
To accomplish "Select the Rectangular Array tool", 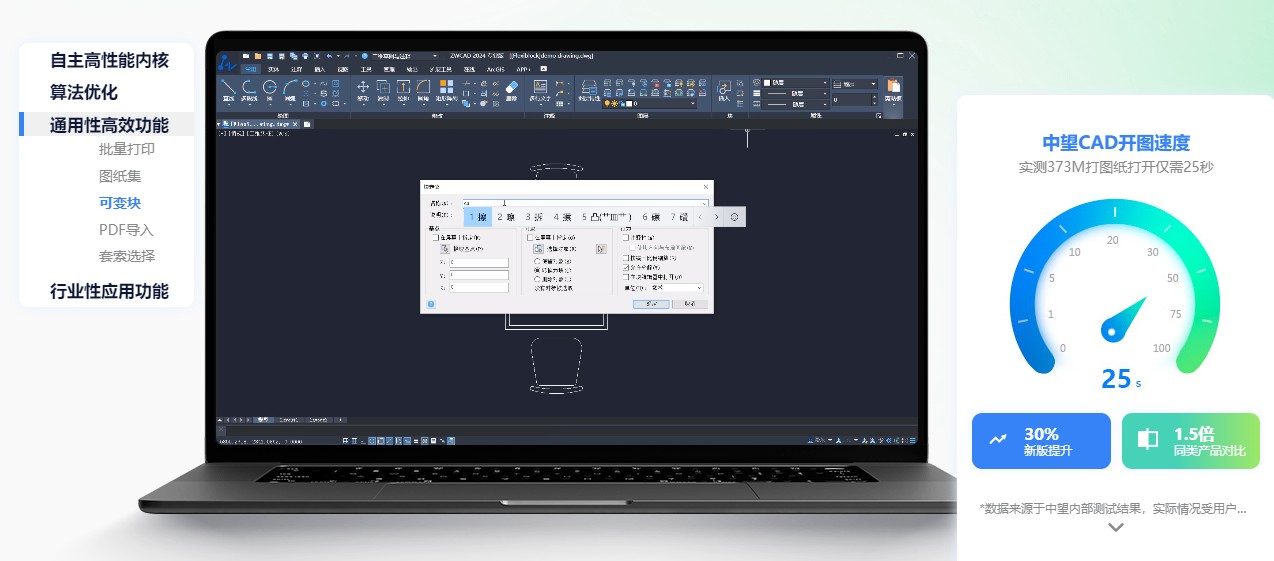I will tap(446, 90).
